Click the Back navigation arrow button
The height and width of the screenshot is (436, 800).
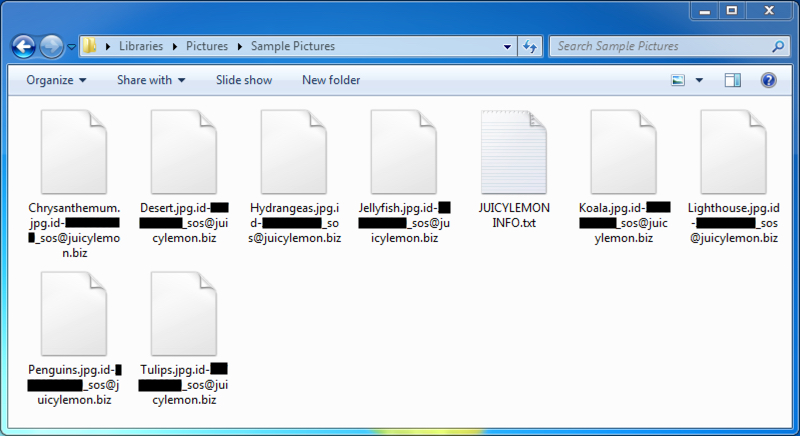24,46
